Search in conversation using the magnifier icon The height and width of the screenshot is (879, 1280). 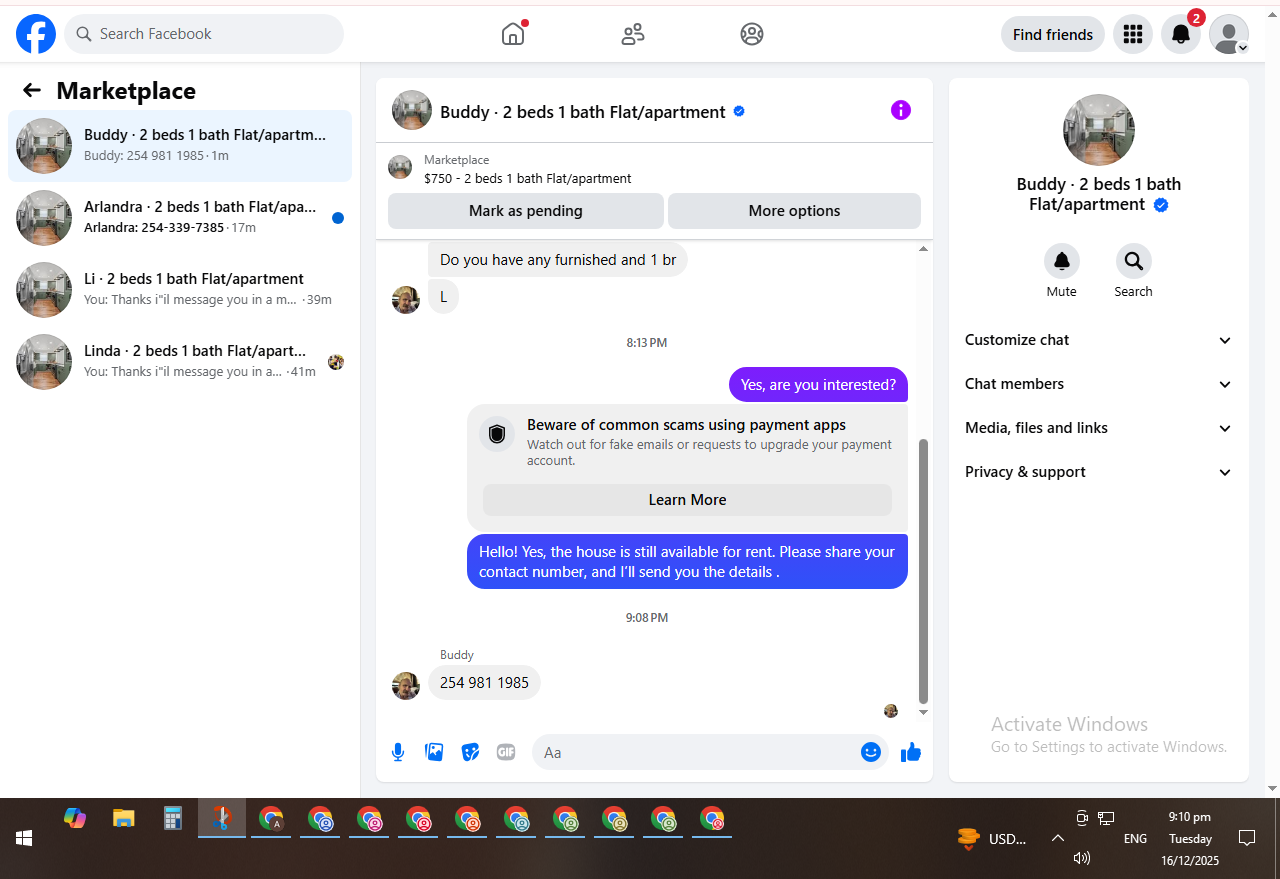click(x=1134, y=262)
